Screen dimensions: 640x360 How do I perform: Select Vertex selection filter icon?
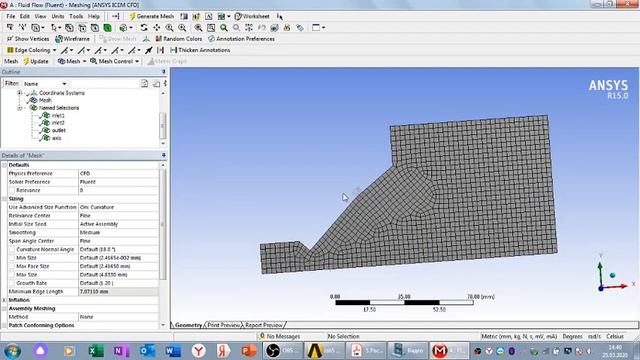click(x=69, y=28)
